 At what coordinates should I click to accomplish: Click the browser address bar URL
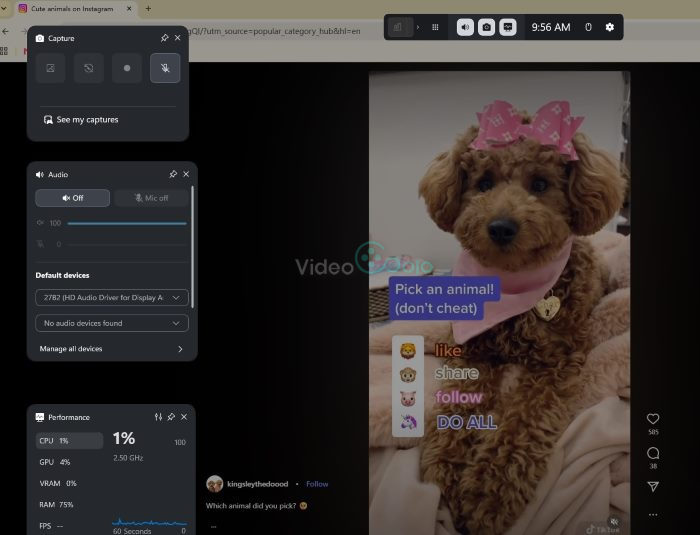pyautogui.click(x=274, y=31)
